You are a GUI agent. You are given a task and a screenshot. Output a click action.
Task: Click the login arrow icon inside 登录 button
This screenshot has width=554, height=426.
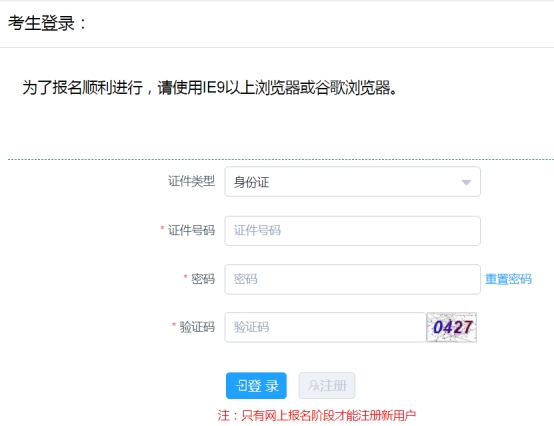click(x=241, y=385)
